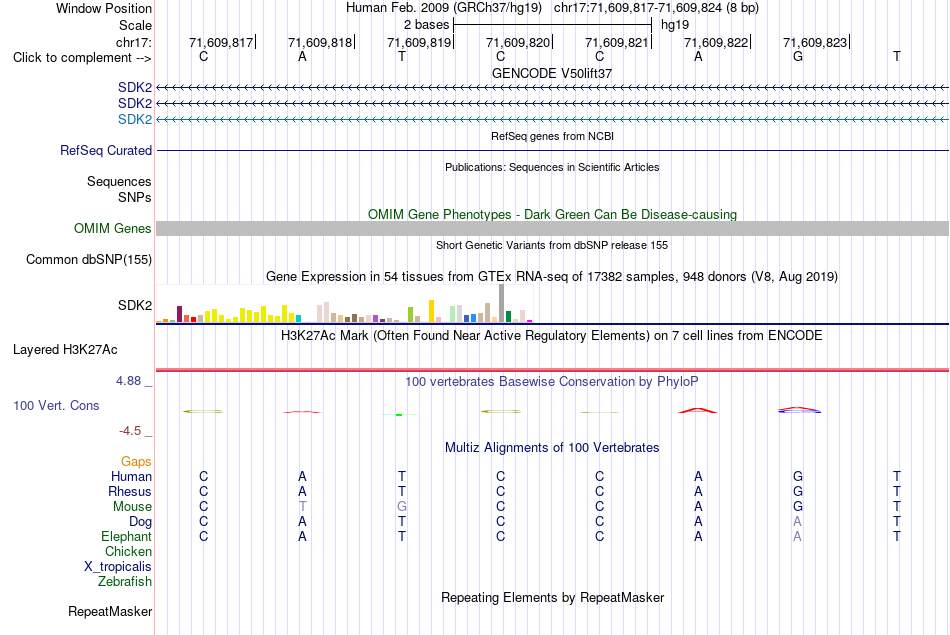
Task: Click the faded T in the Mouse row
Action: pos(302,507)
